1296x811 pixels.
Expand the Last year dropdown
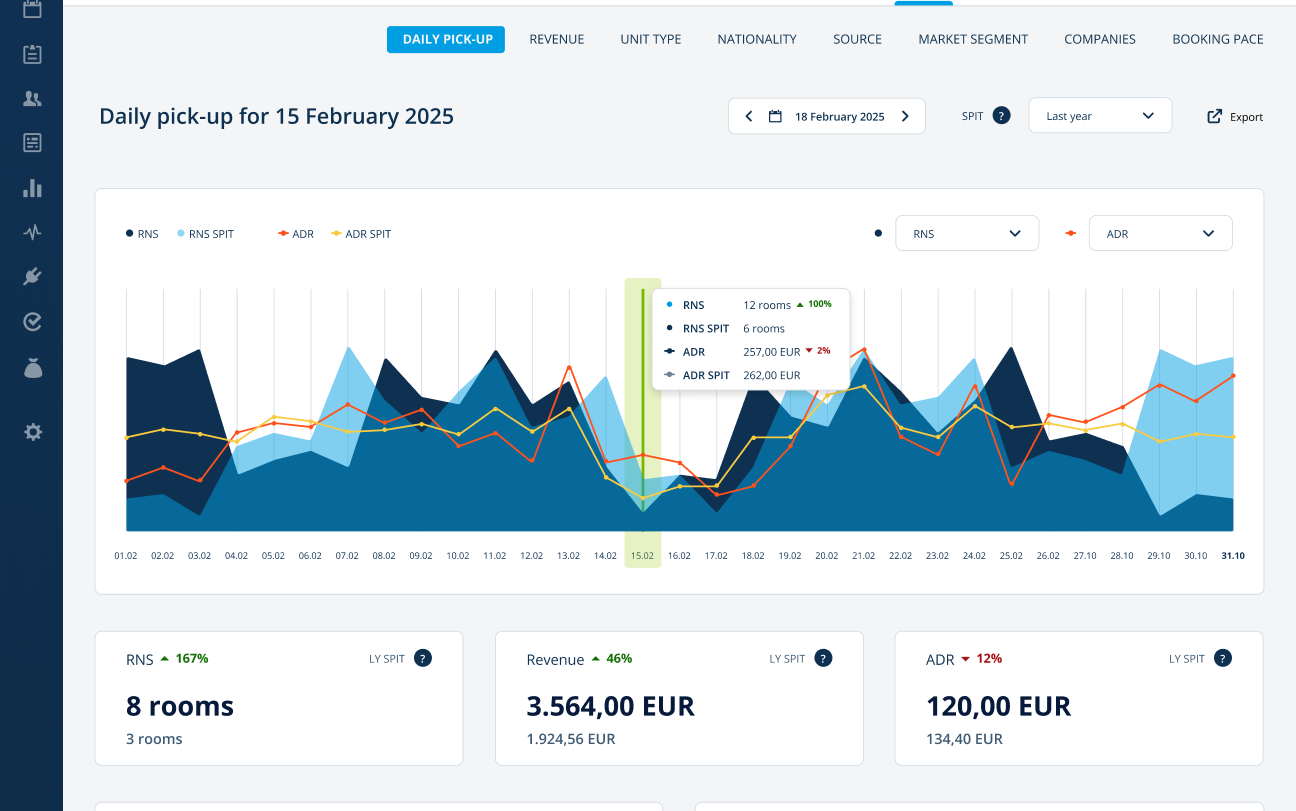(x=1100, y=116)
